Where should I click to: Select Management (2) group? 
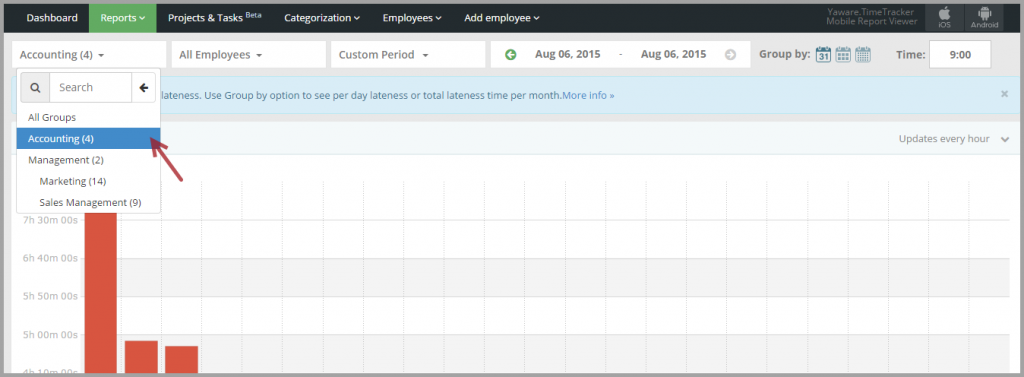(x=88, y=159)
